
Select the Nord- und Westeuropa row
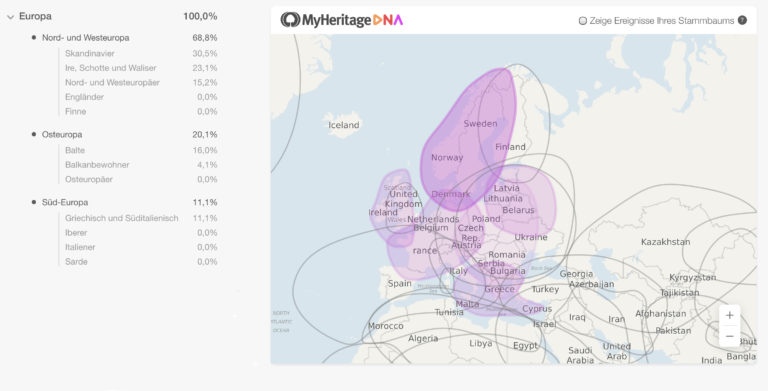124,38
